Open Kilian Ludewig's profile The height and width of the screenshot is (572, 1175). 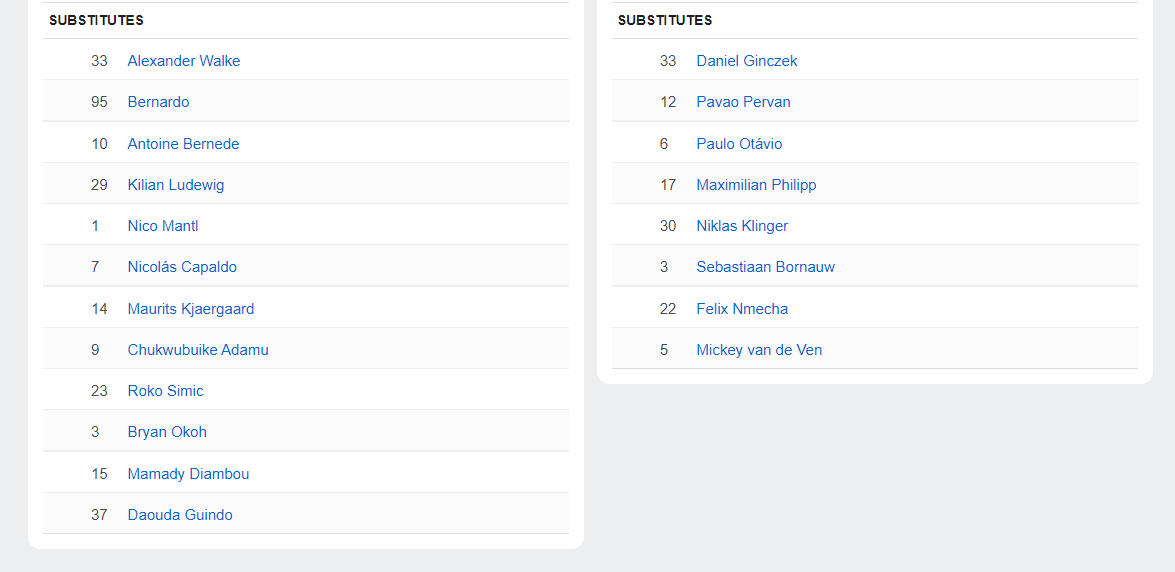(176, 185)
